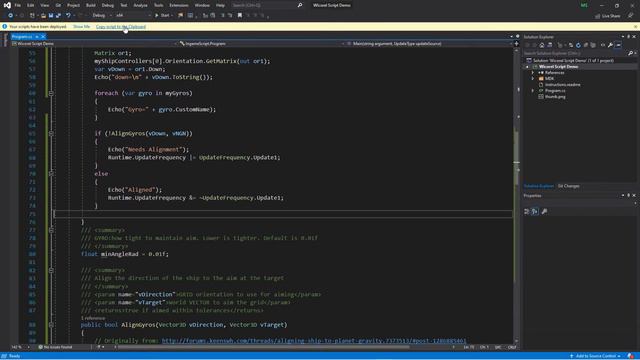Select the Solution 'Wicorel Script Demo' root node
Viewport: 640px width, 360px height.
pos(573,60)
